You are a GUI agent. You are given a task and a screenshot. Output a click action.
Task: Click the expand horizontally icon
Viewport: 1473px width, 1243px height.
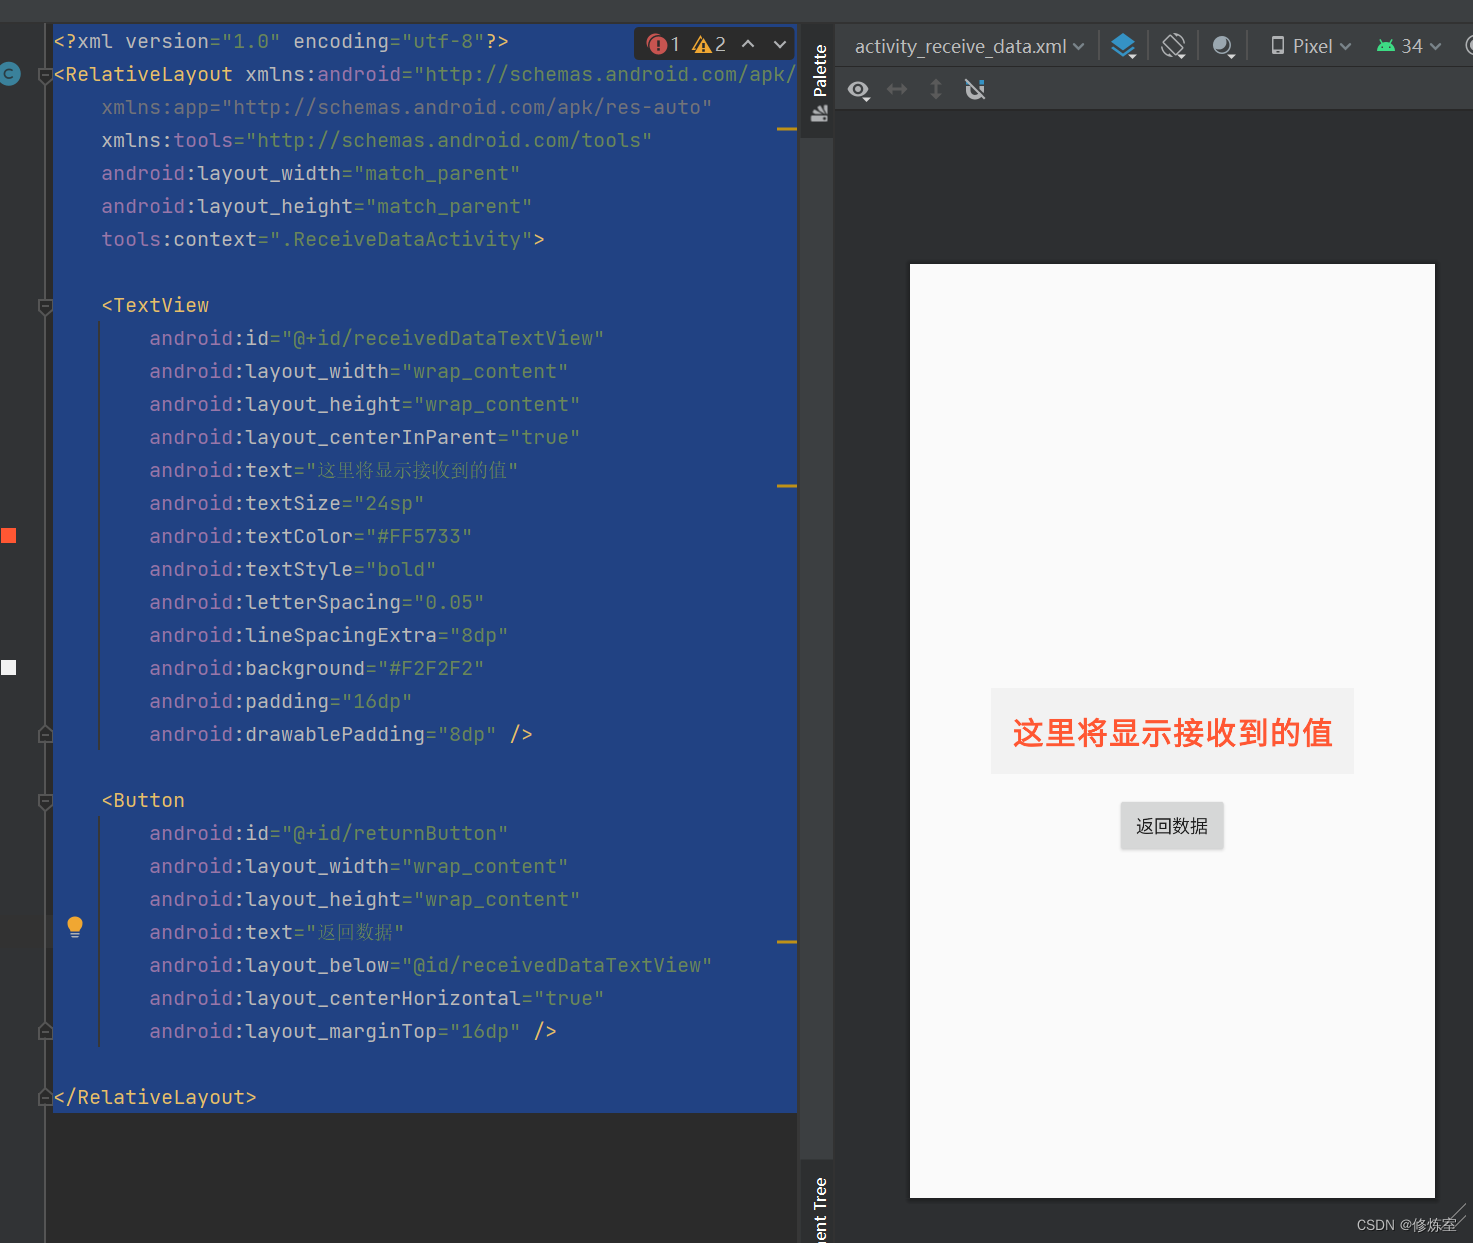pyautogui.click(x=897, y=89)
